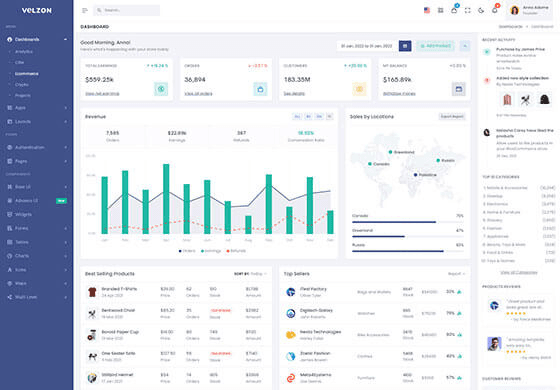
Task: Open the language flag selector
Action: click(427, 10)
